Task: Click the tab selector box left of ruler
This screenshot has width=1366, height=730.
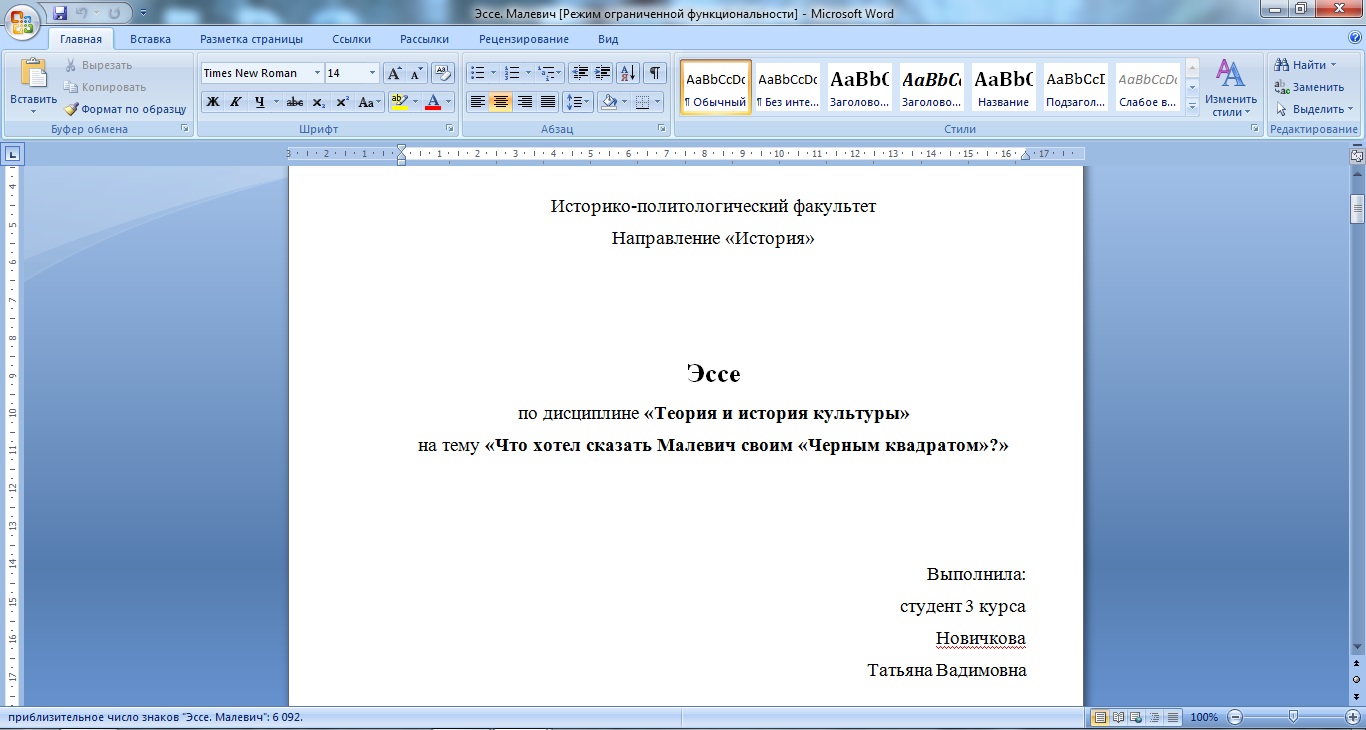Action: (x=13, y=154)
